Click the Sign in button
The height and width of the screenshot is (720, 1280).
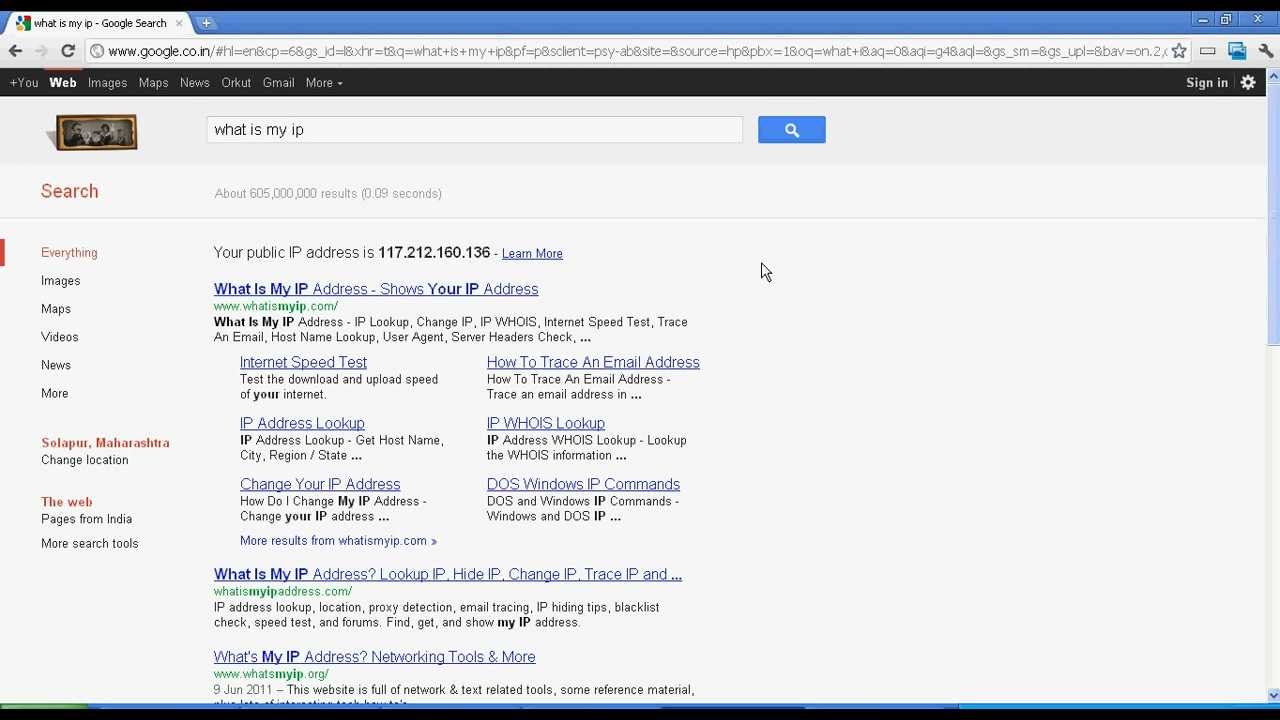tap(1207, 83)
